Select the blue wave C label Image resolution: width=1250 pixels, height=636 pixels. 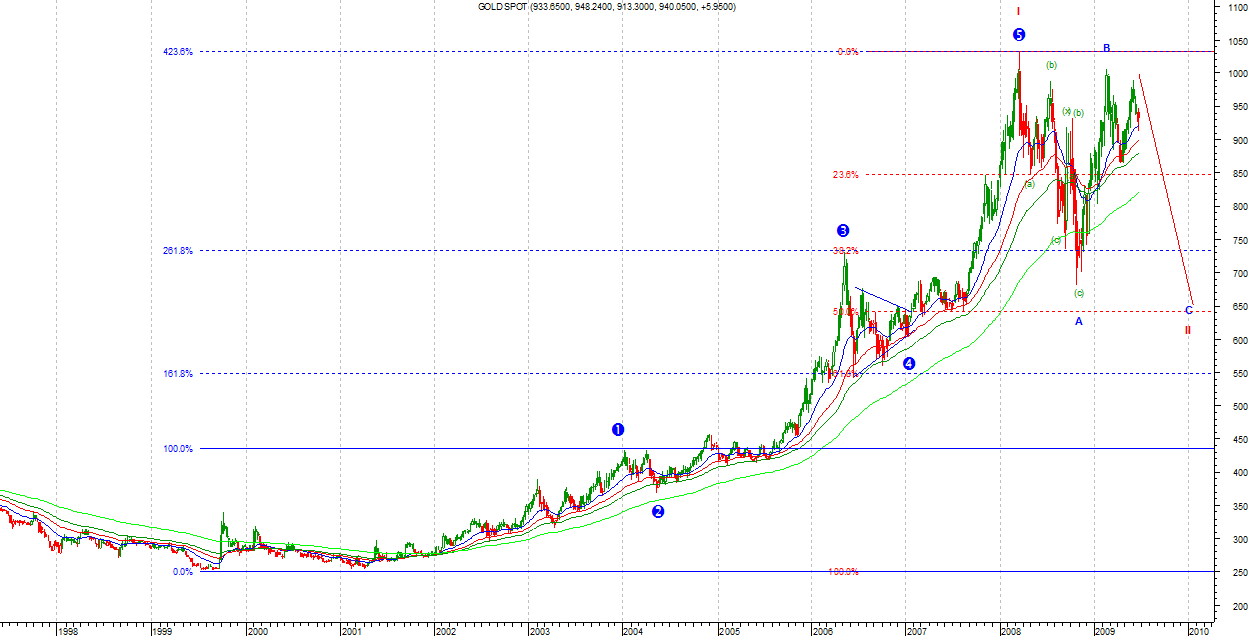coord(1188,310)
